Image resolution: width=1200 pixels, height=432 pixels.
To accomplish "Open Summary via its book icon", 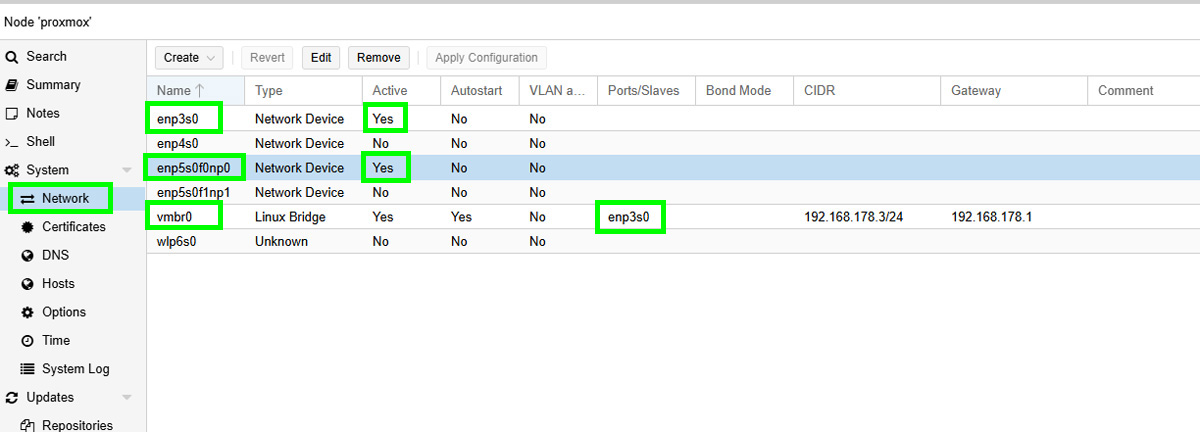I will [x=12, y=85].
